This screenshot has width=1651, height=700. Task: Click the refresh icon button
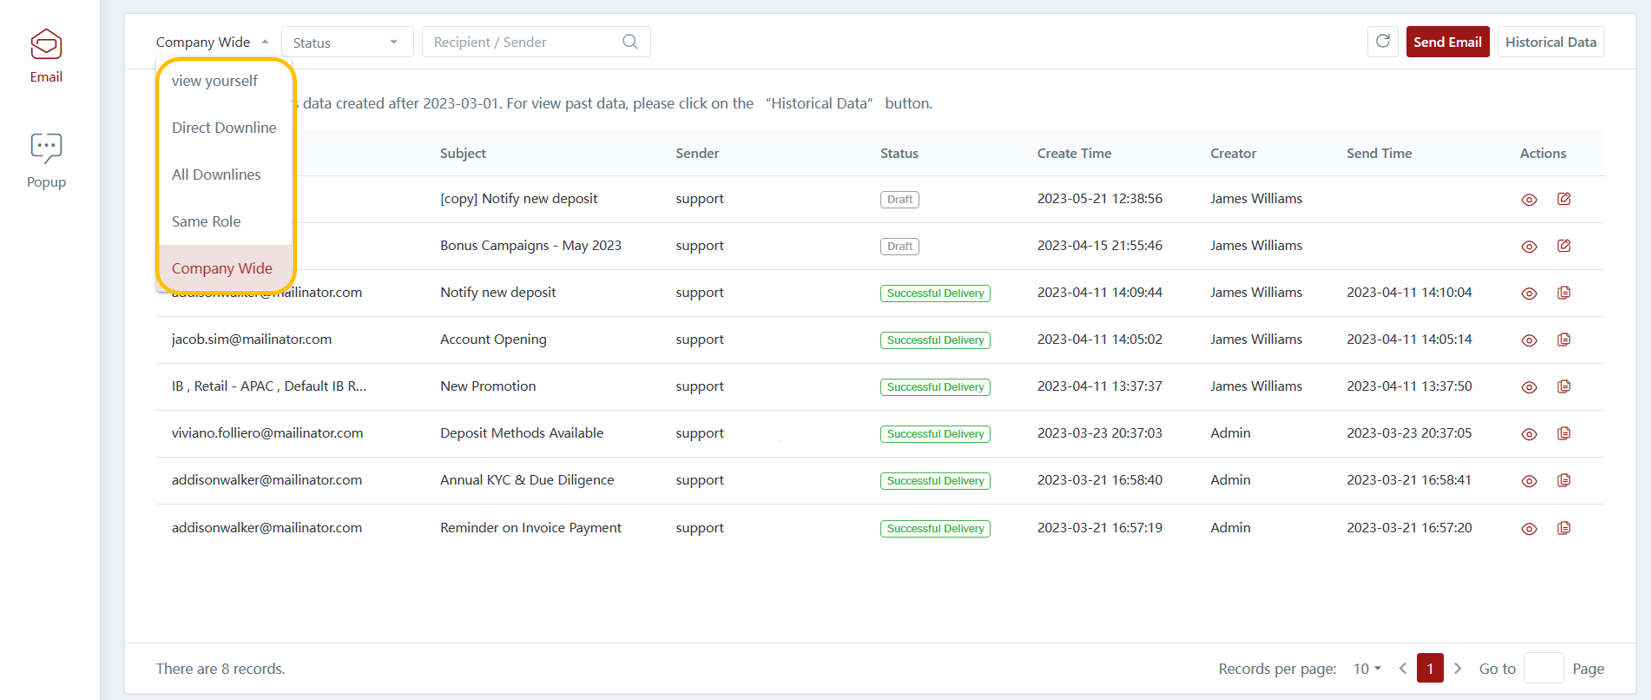(1383, 42)
